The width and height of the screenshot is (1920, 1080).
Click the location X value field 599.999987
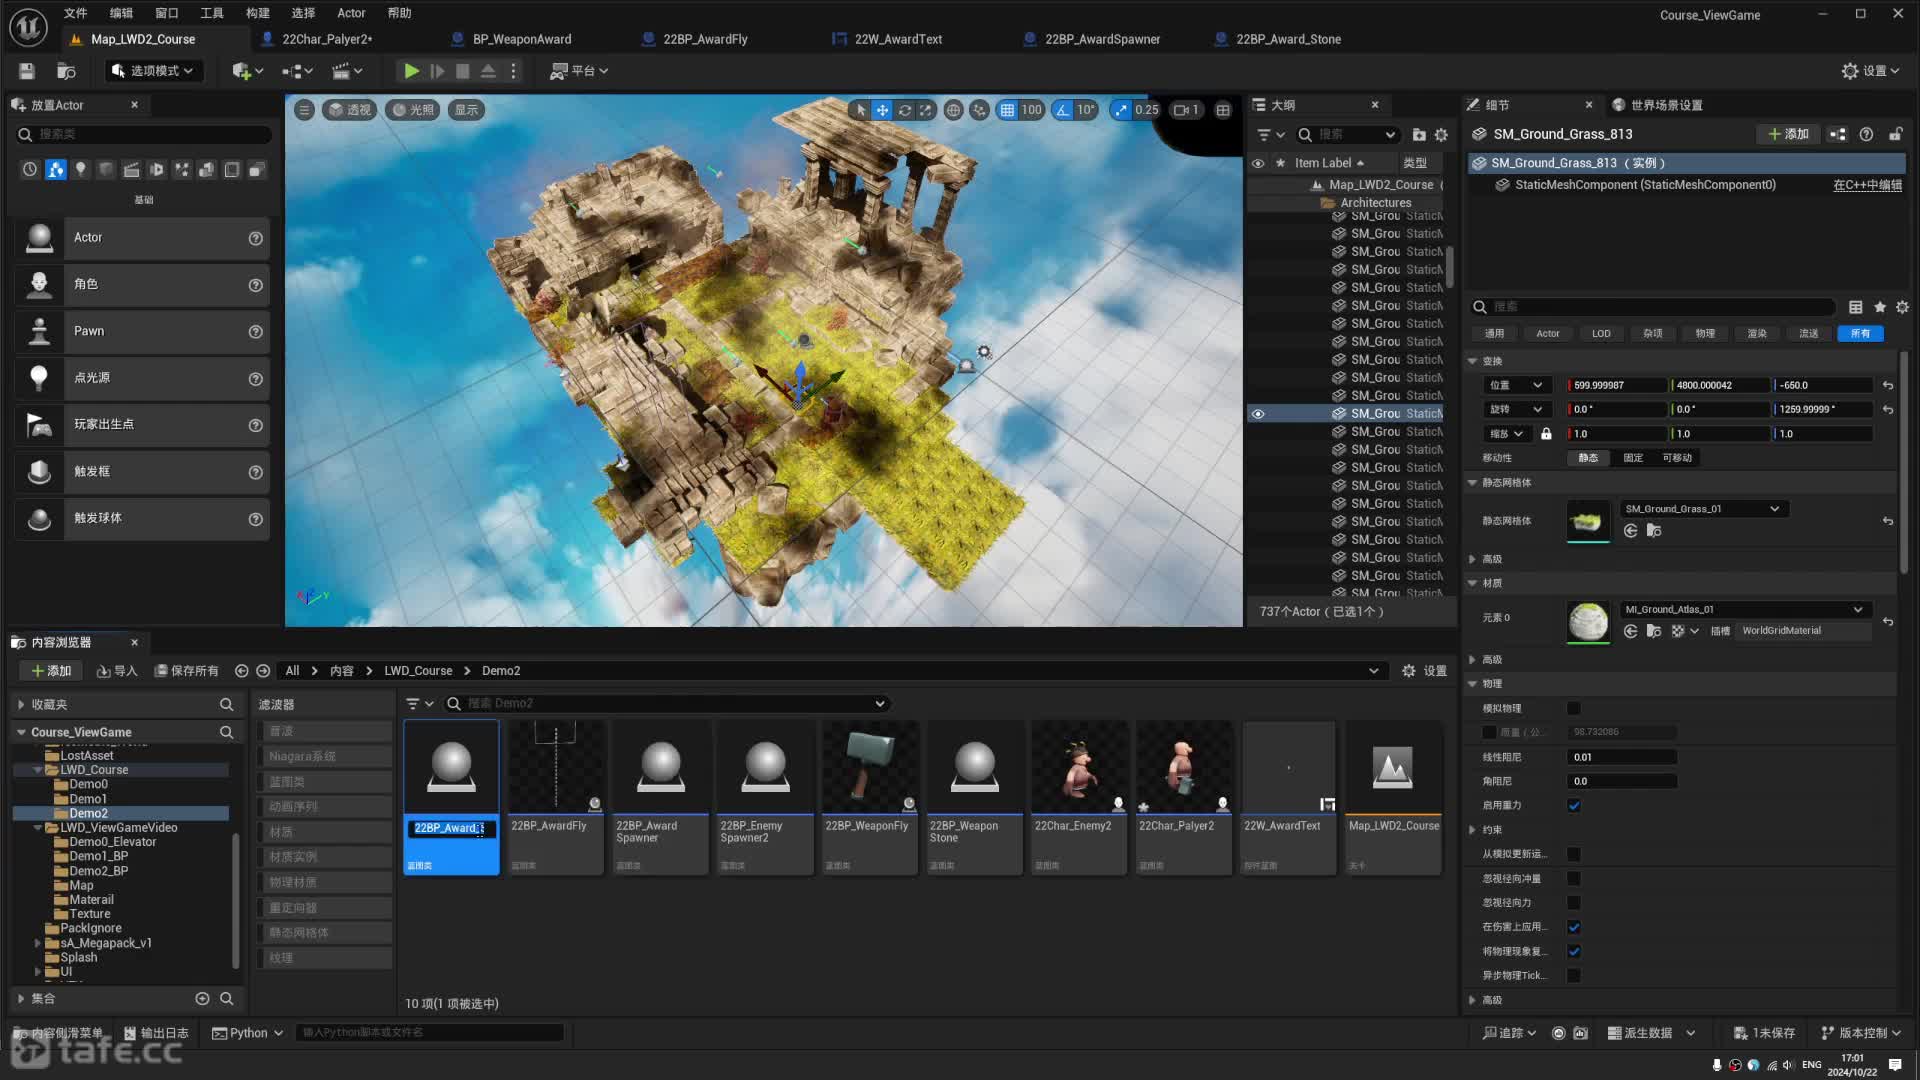click(x=1617, y=385)
